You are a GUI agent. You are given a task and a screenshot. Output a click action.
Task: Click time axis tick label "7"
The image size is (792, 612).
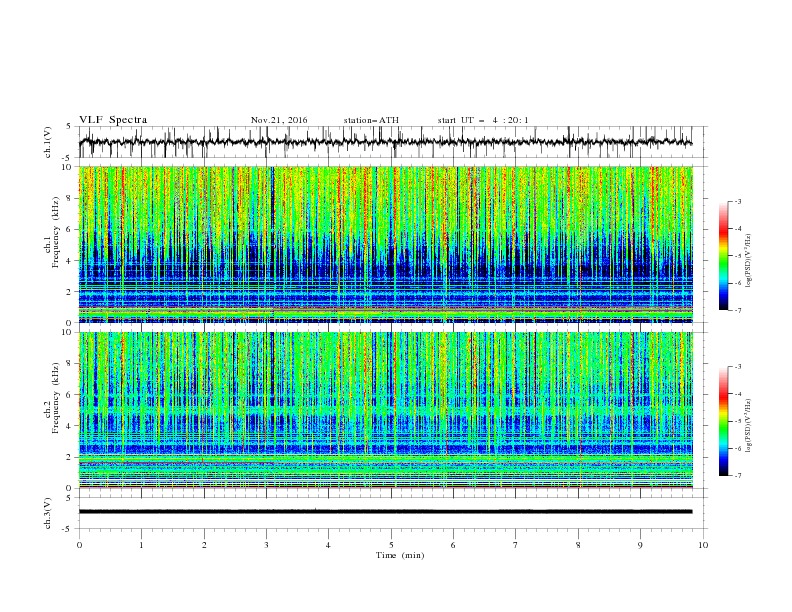(x=516, y=545)
